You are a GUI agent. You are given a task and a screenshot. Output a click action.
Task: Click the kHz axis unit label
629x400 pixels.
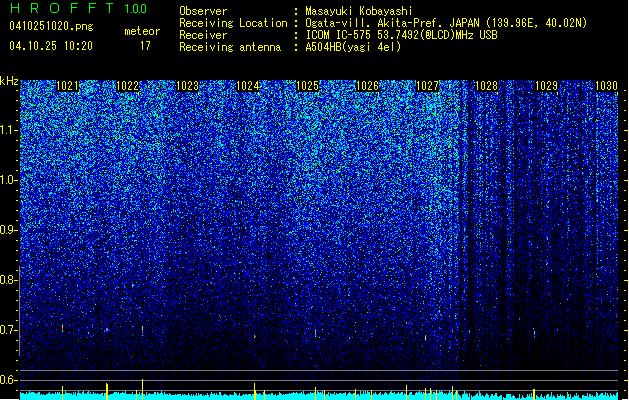9,81
